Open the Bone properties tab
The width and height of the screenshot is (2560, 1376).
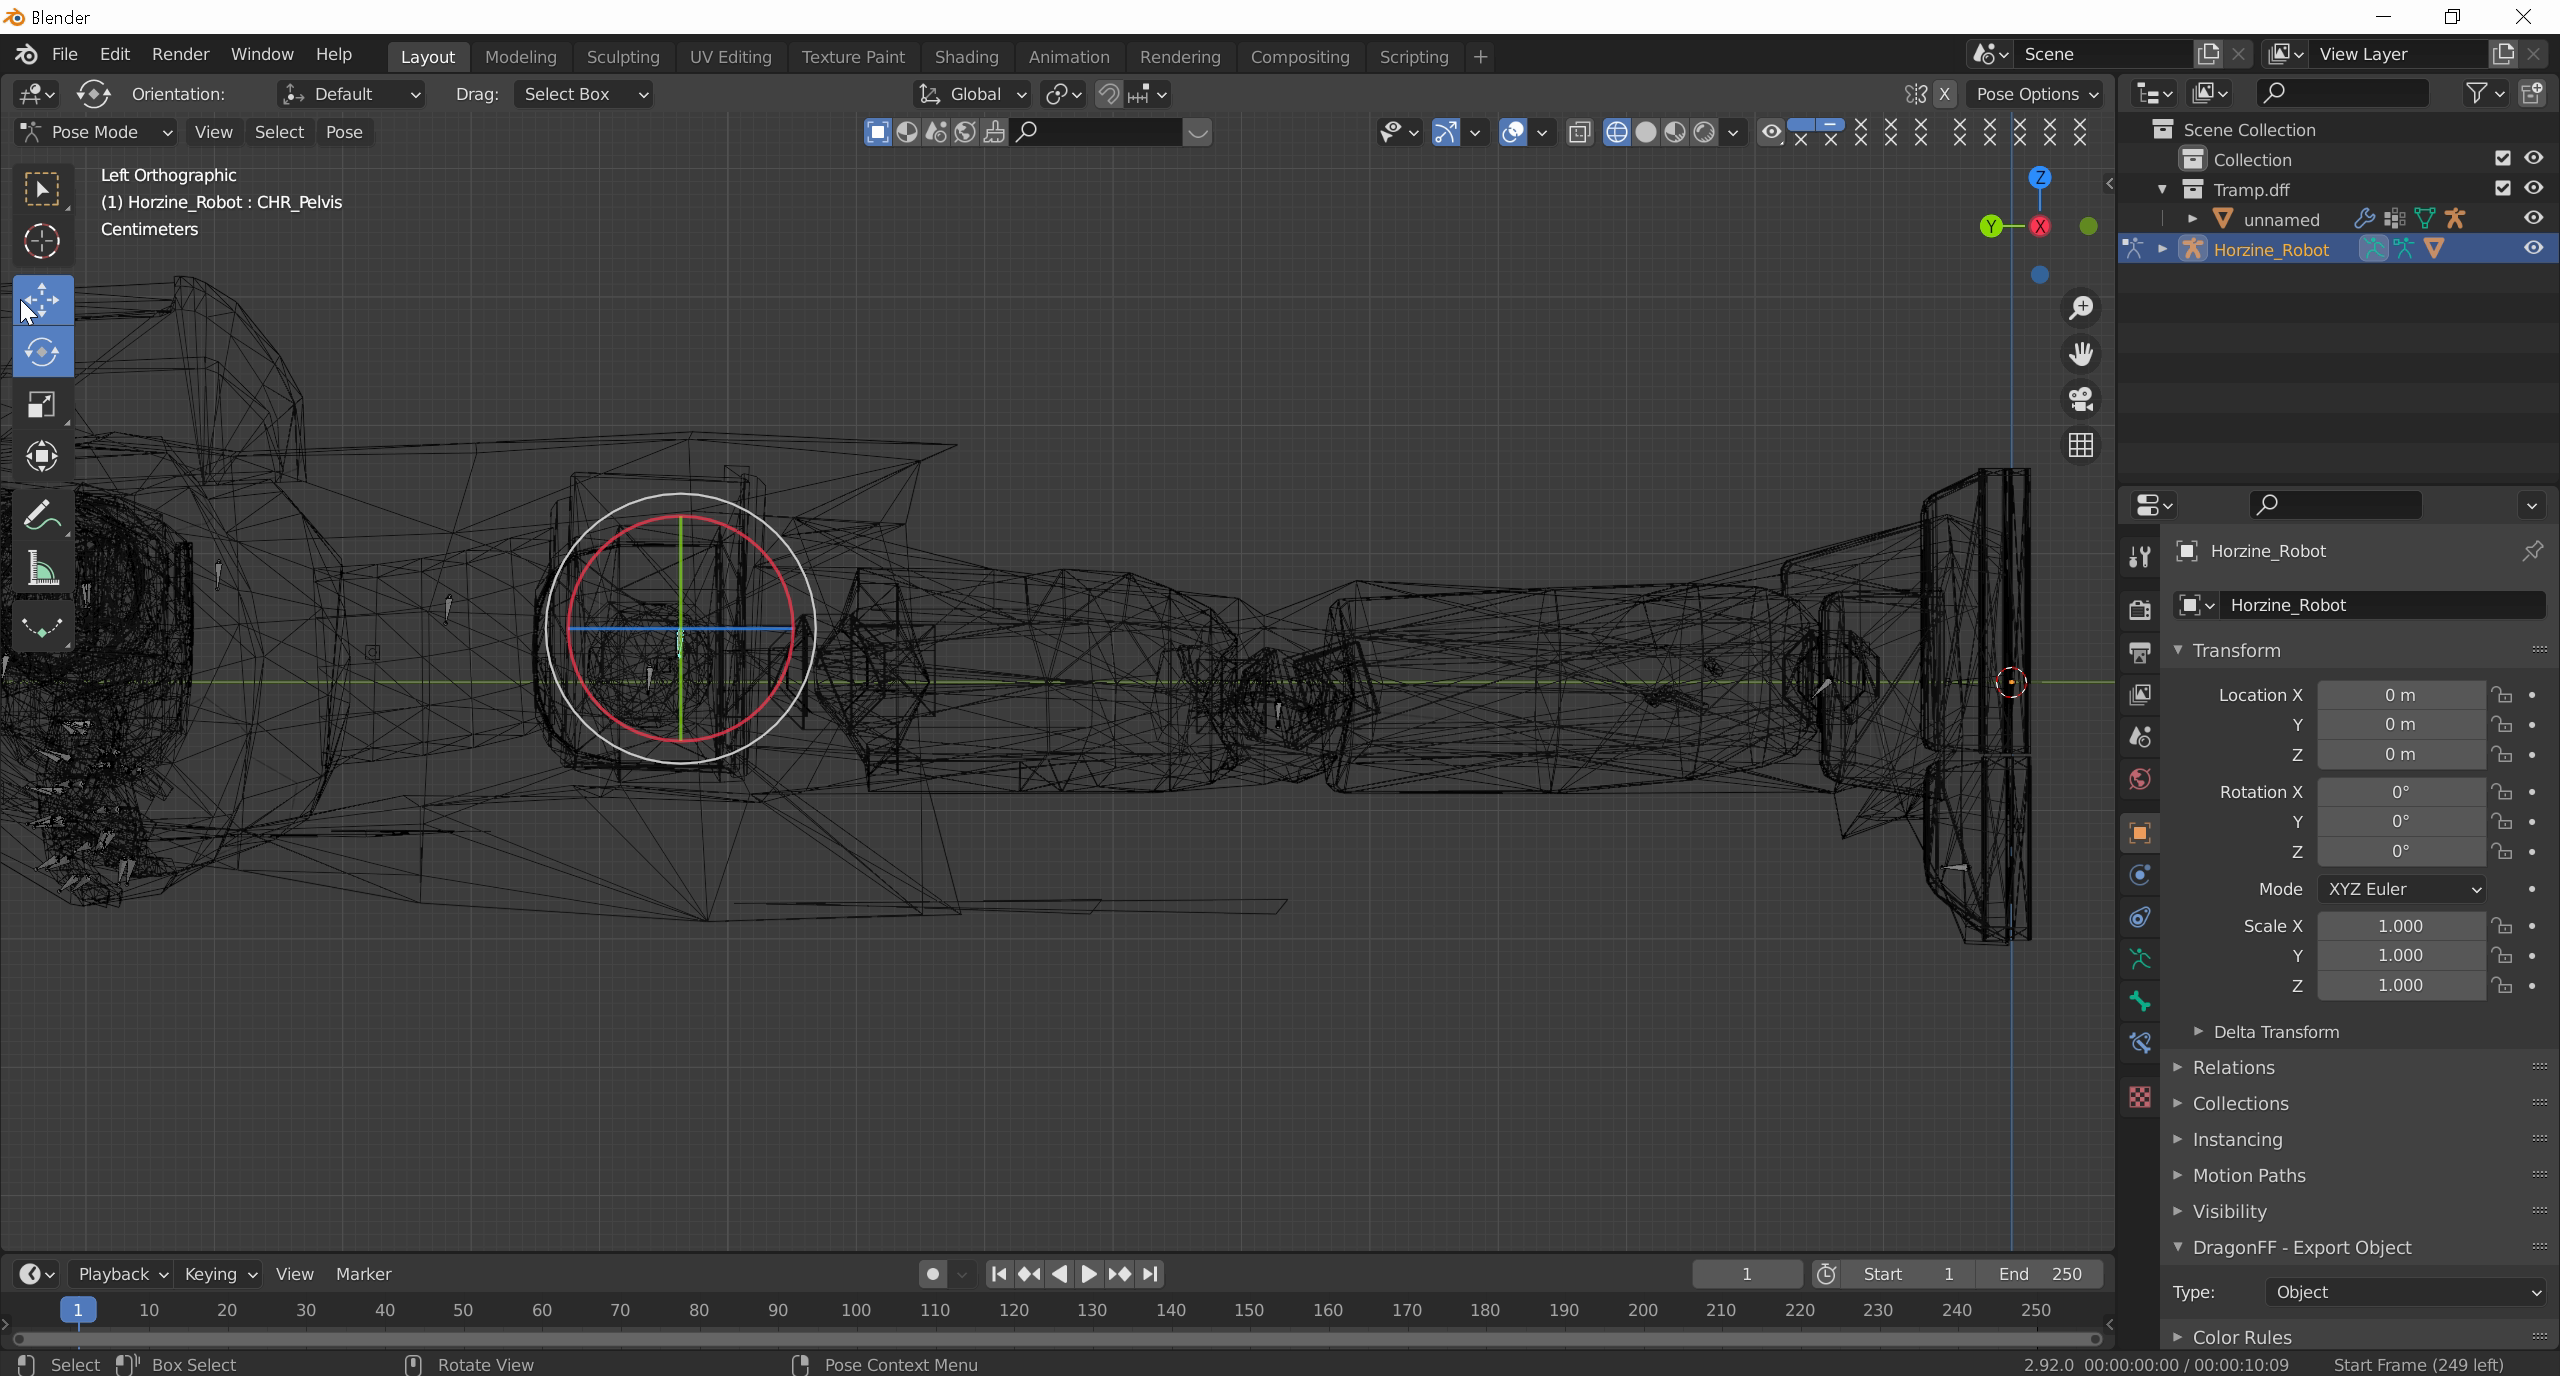(2140, 1001)
